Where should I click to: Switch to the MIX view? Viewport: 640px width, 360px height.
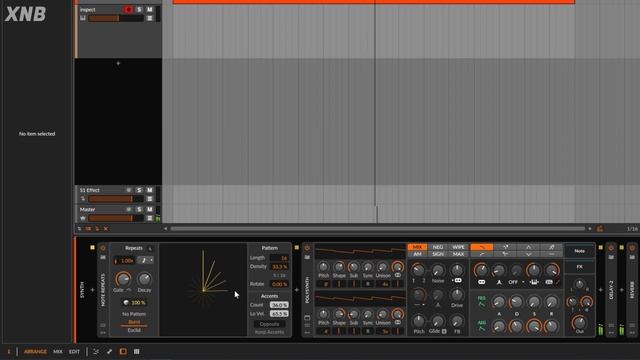pyautogui.click(x=58, y=351)
